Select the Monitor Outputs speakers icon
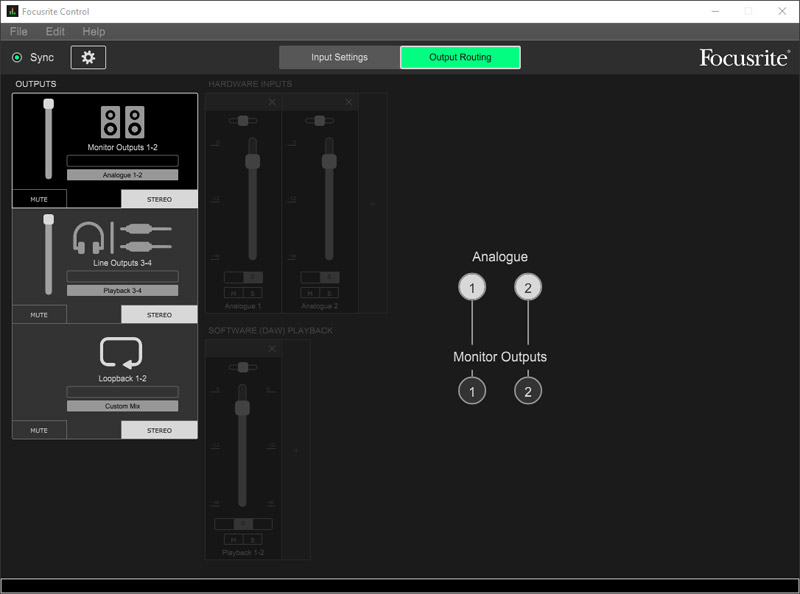This screenshot has width=800, height=594. [122, 122]
